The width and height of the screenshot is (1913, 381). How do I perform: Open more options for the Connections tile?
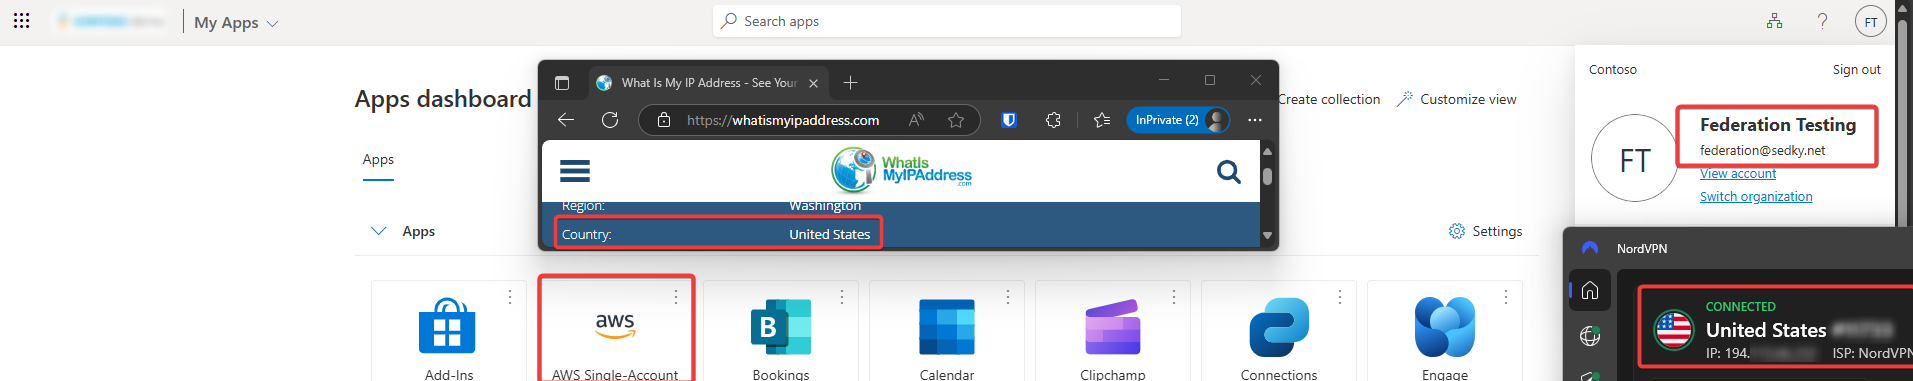pyautogui.click(x=1340, y=297)
